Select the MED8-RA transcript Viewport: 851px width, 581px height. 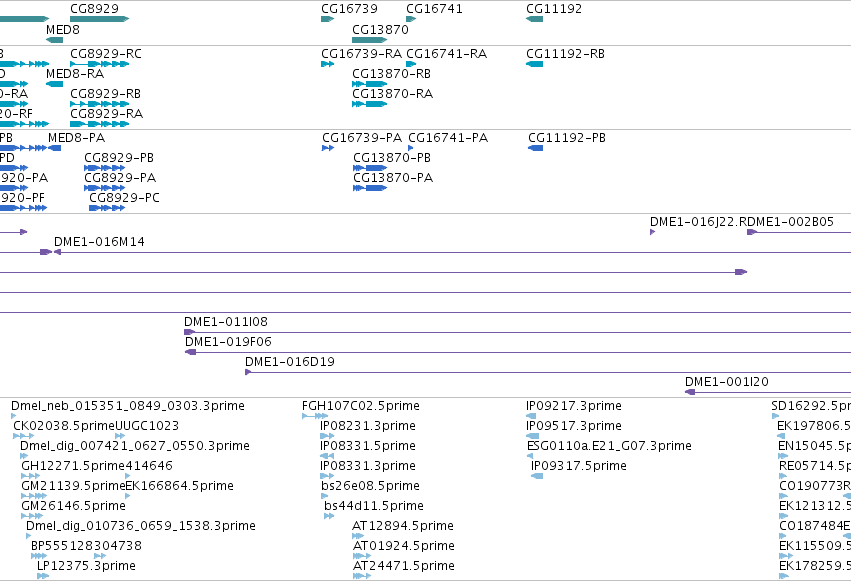(x=54, y=84)
